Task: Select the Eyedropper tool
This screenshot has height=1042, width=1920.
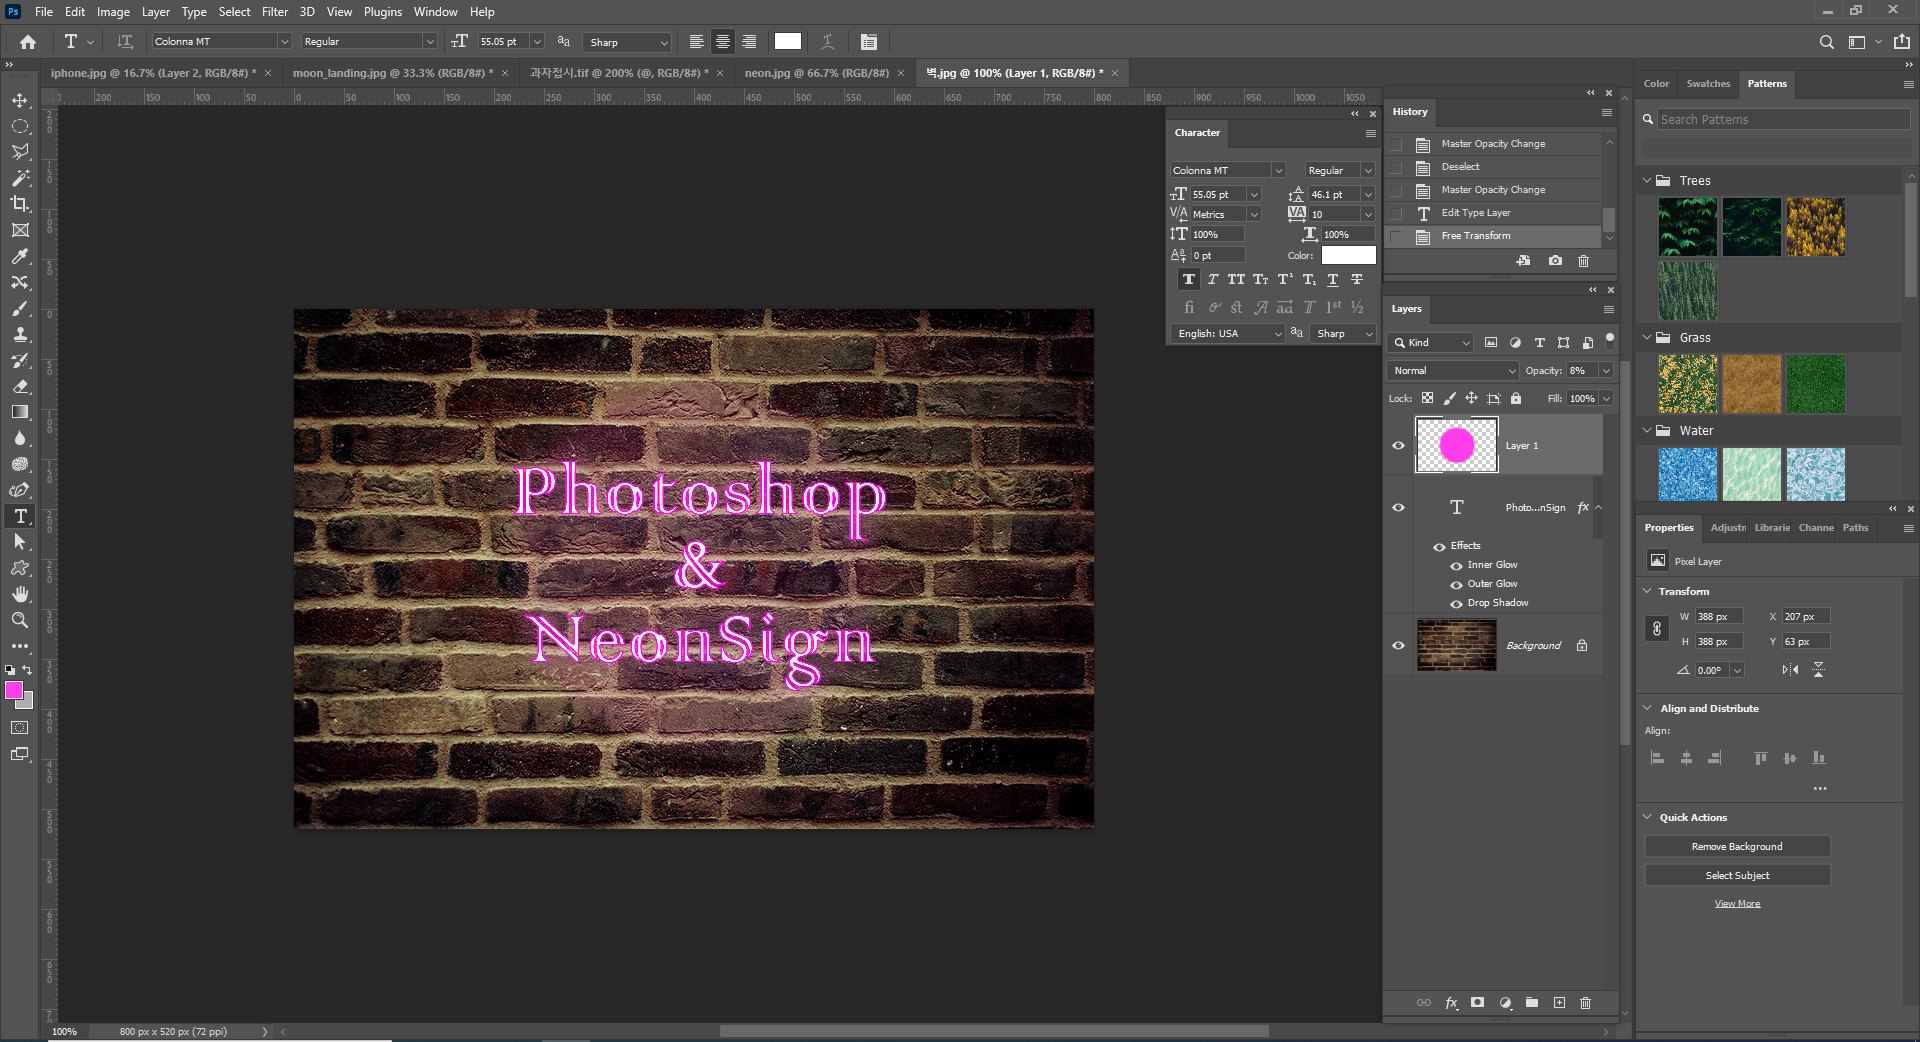Action: [x=20, y=256]
